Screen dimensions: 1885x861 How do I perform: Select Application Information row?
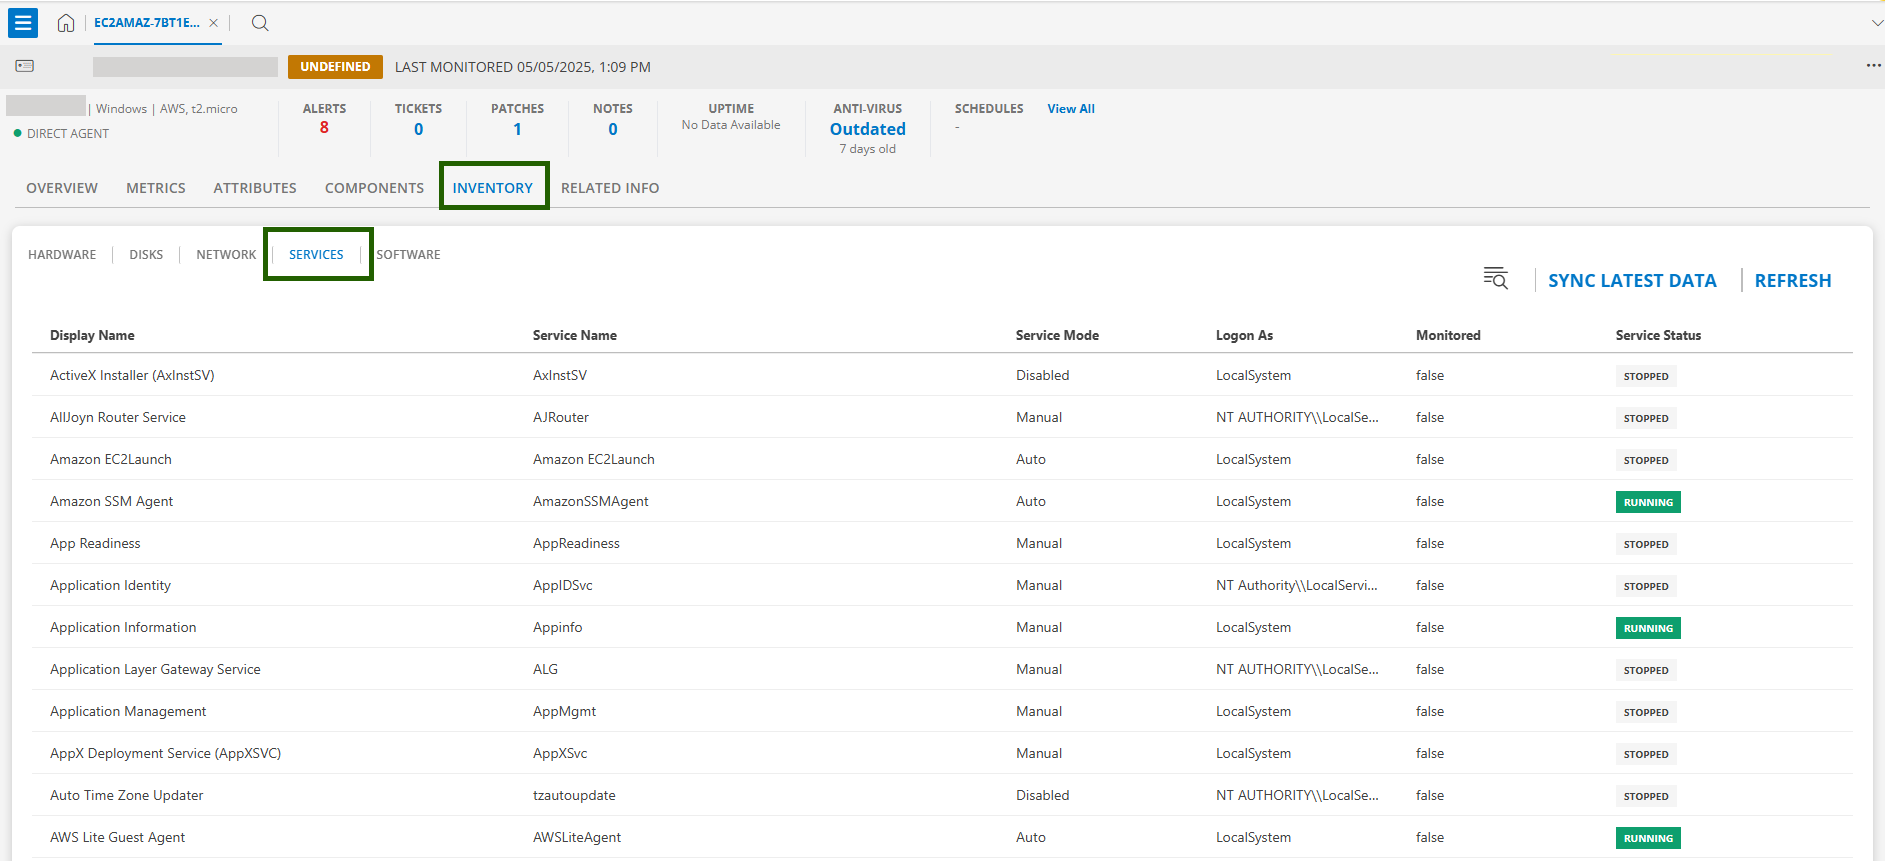coord(942,627)
